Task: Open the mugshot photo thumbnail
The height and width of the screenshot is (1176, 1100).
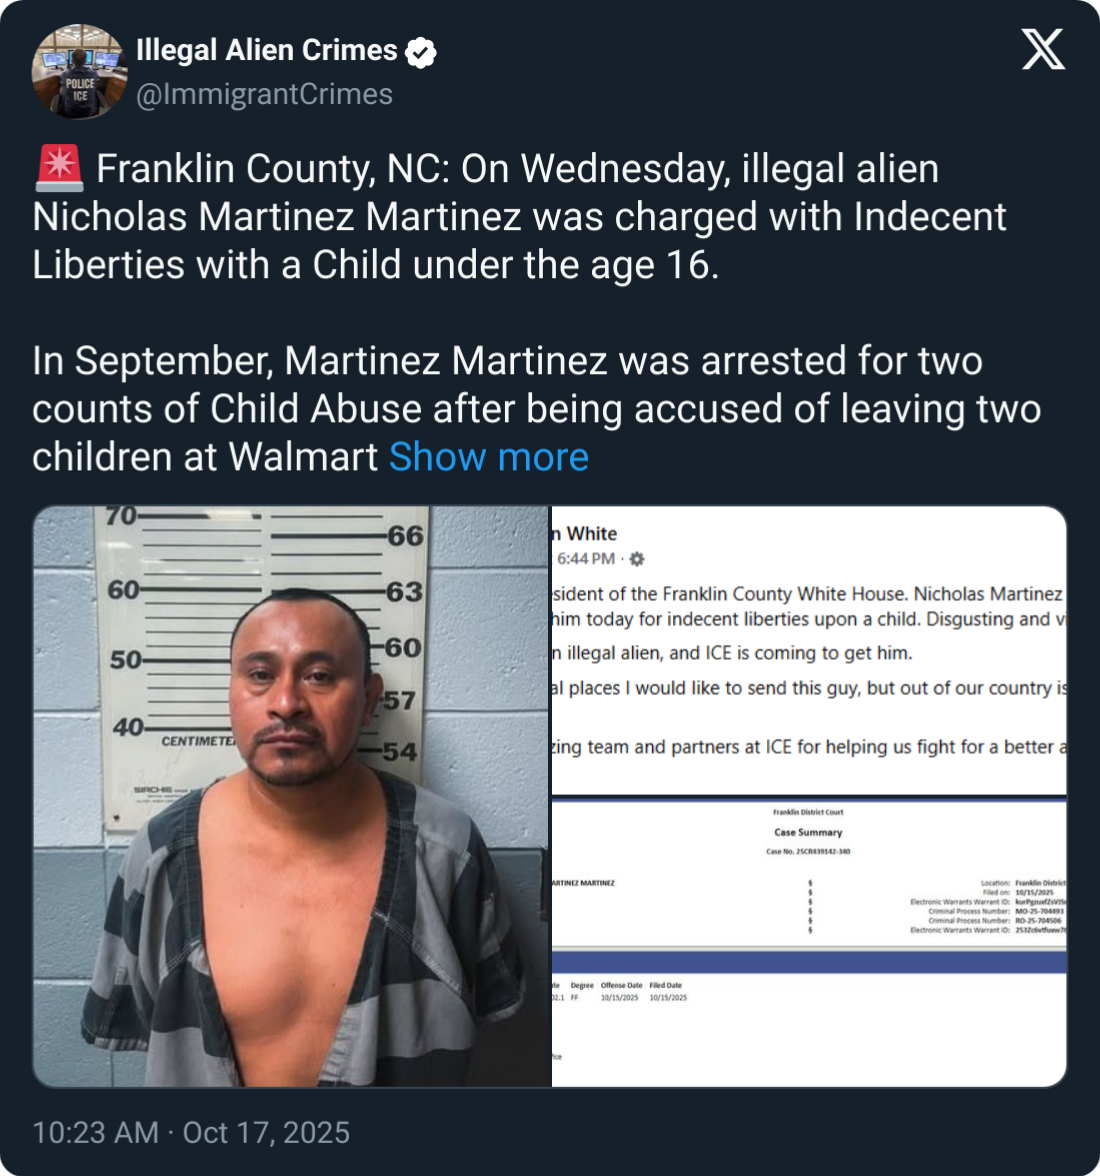Action: pyautogui.click(x=292, y=796)
